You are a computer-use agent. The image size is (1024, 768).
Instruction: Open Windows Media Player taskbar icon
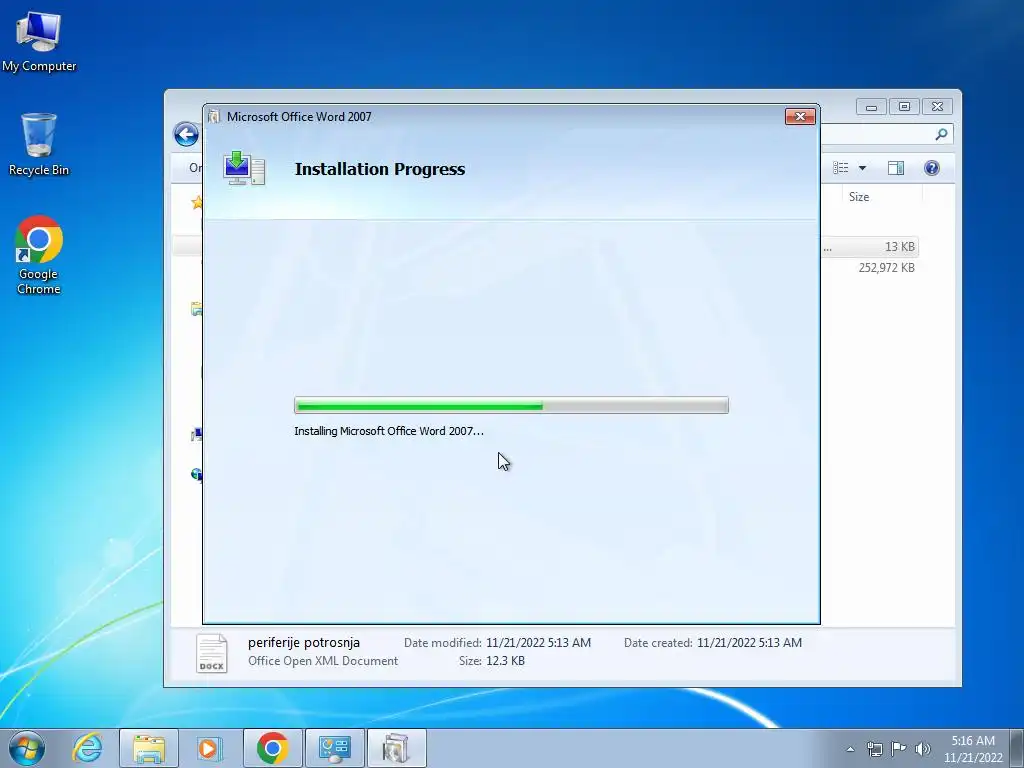click(210, 748)
